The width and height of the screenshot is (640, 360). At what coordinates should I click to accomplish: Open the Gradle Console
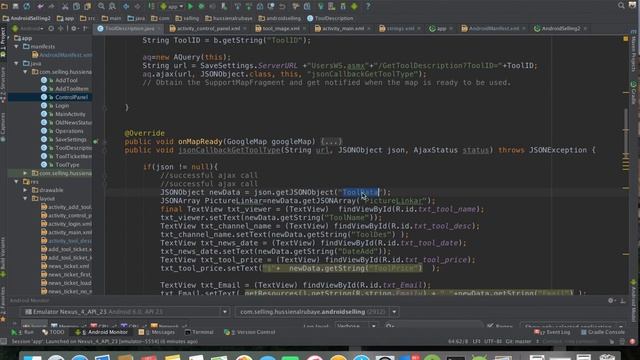coord(603,332)
